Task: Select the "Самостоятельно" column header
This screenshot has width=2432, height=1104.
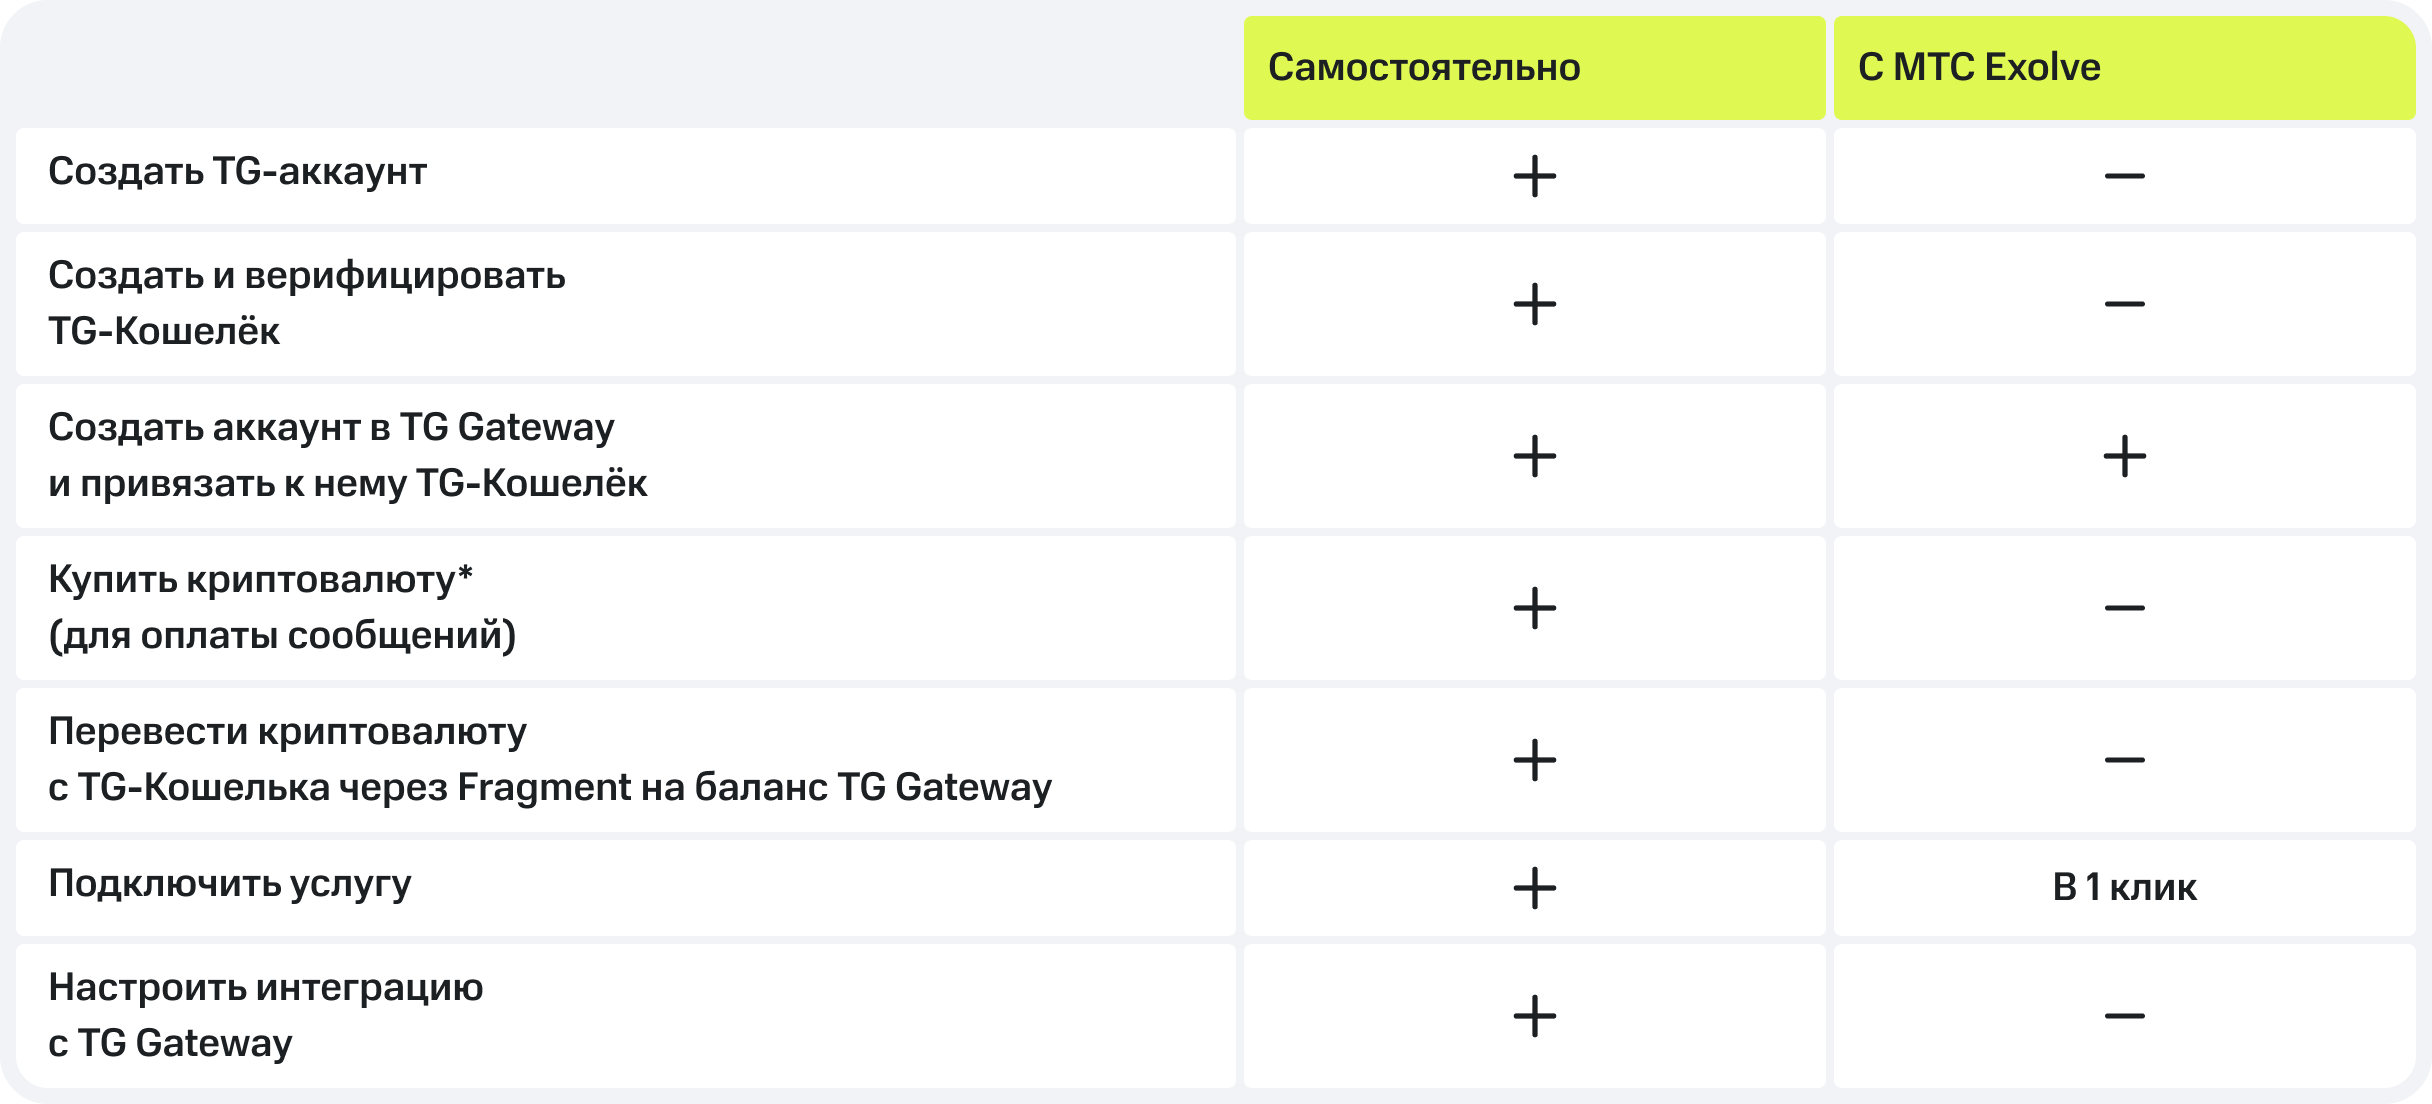Action: point(1424,68)
